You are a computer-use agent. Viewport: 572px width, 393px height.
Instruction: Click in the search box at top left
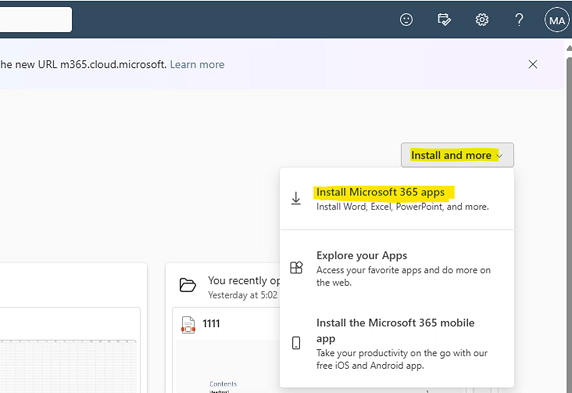36,19
